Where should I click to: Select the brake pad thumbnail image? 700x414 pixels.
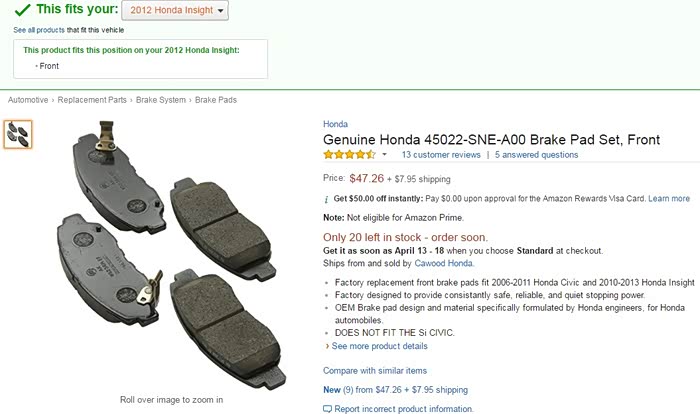tap(18, 134)
